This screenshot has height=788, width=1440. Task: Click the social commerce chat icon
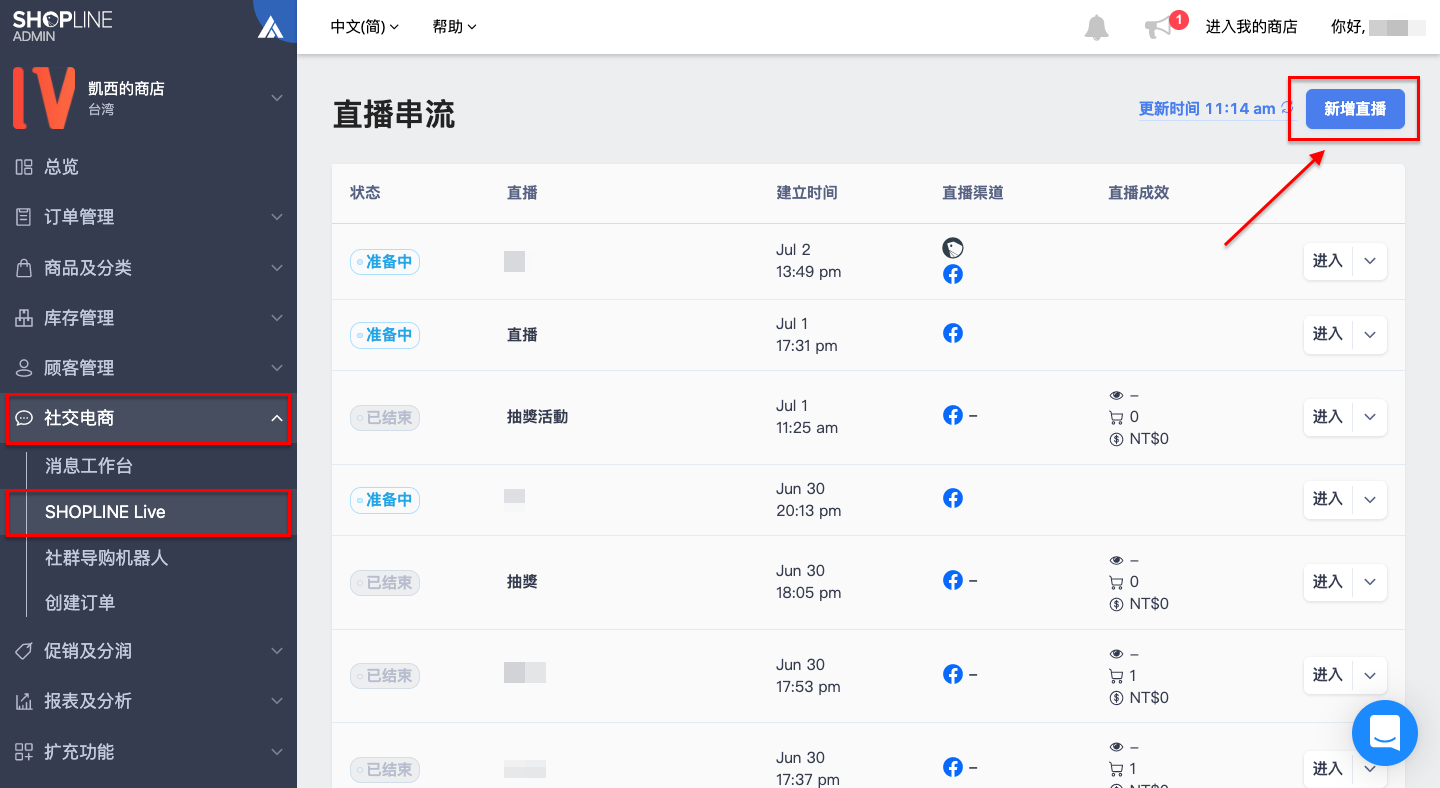coord(25,418)
